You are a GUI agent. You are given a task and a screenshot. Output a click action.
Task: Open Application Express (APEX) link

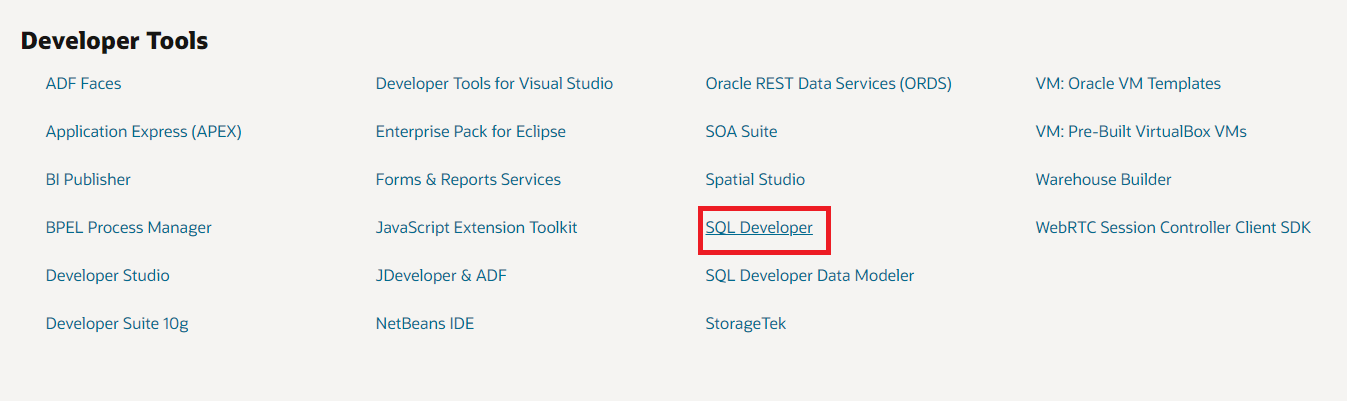click(x=144, y=132)
